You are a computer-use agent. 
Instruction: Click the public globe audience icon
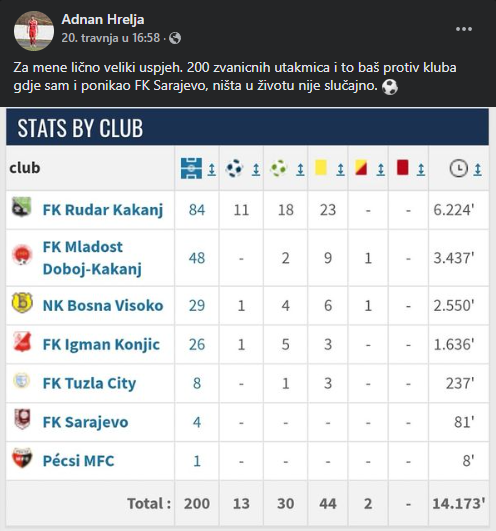click(x=175, y=38)
